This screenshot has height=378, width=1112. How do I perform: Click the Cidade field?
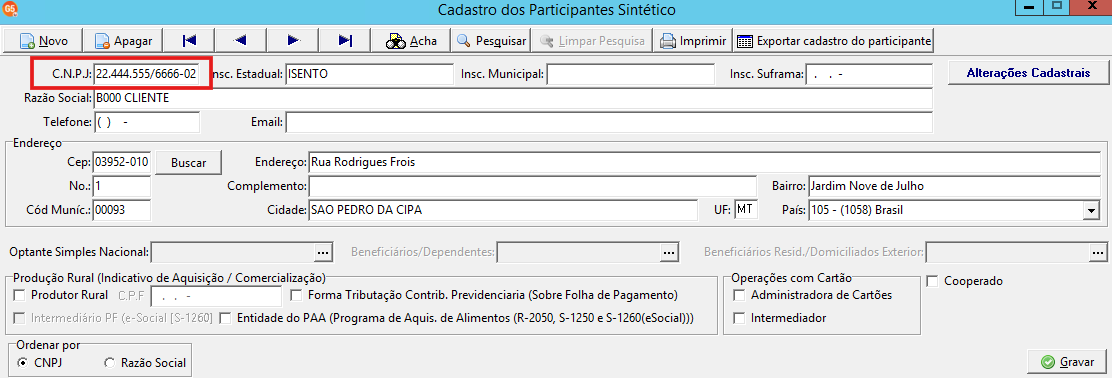click(503, 210)
